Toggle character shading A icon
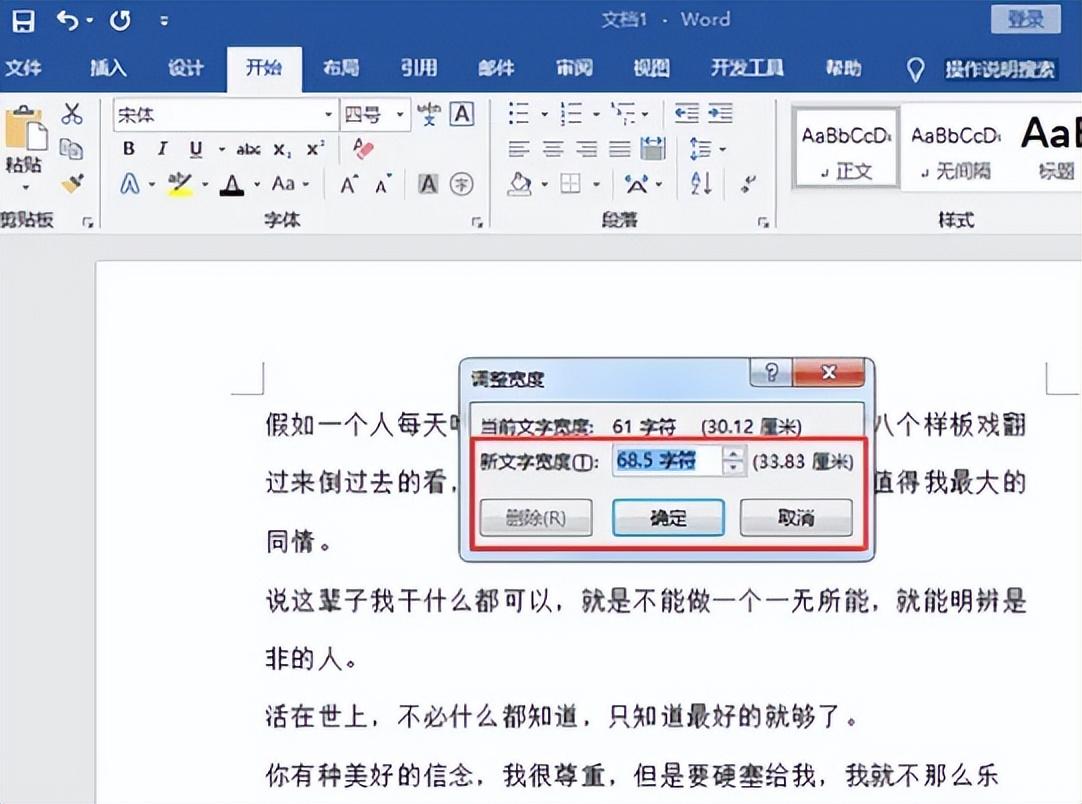 click(x=428, y=184)
